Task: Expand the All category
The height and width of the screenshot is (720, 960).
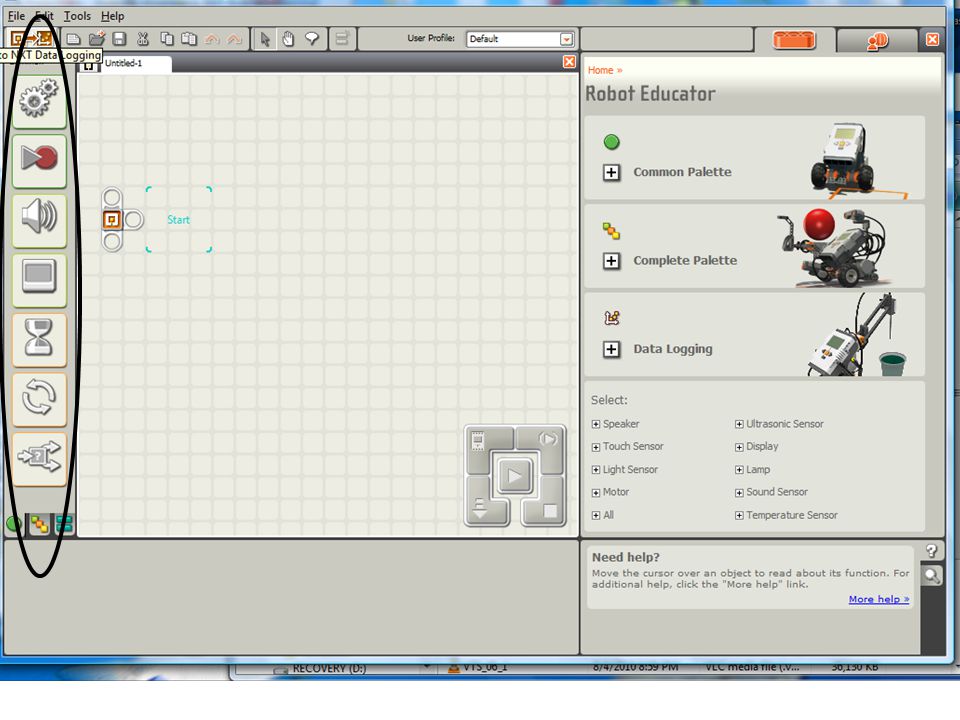Action: [596, 516]
